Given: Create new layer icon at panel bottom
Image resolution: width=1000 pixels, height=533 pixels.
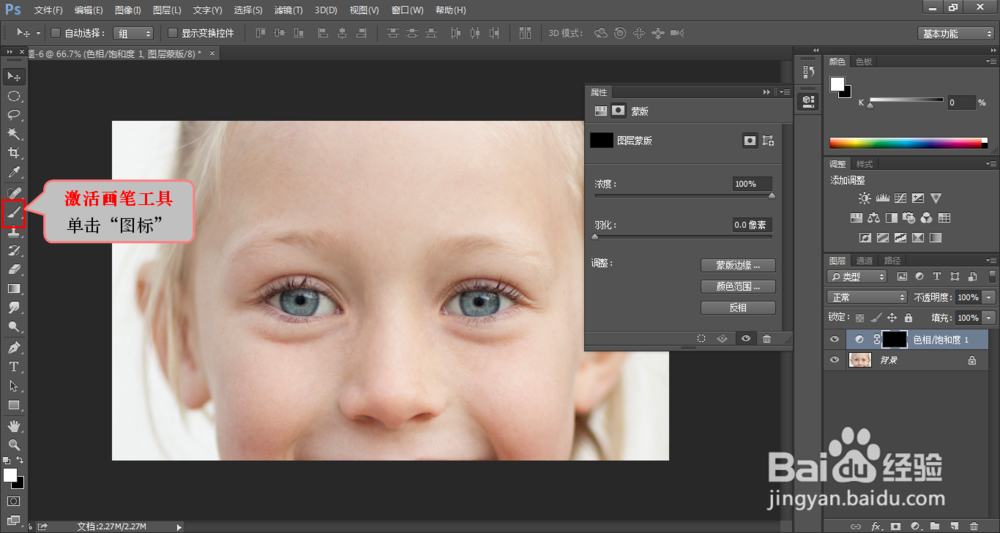Looking at the screenshot, I should pos(954,527).
